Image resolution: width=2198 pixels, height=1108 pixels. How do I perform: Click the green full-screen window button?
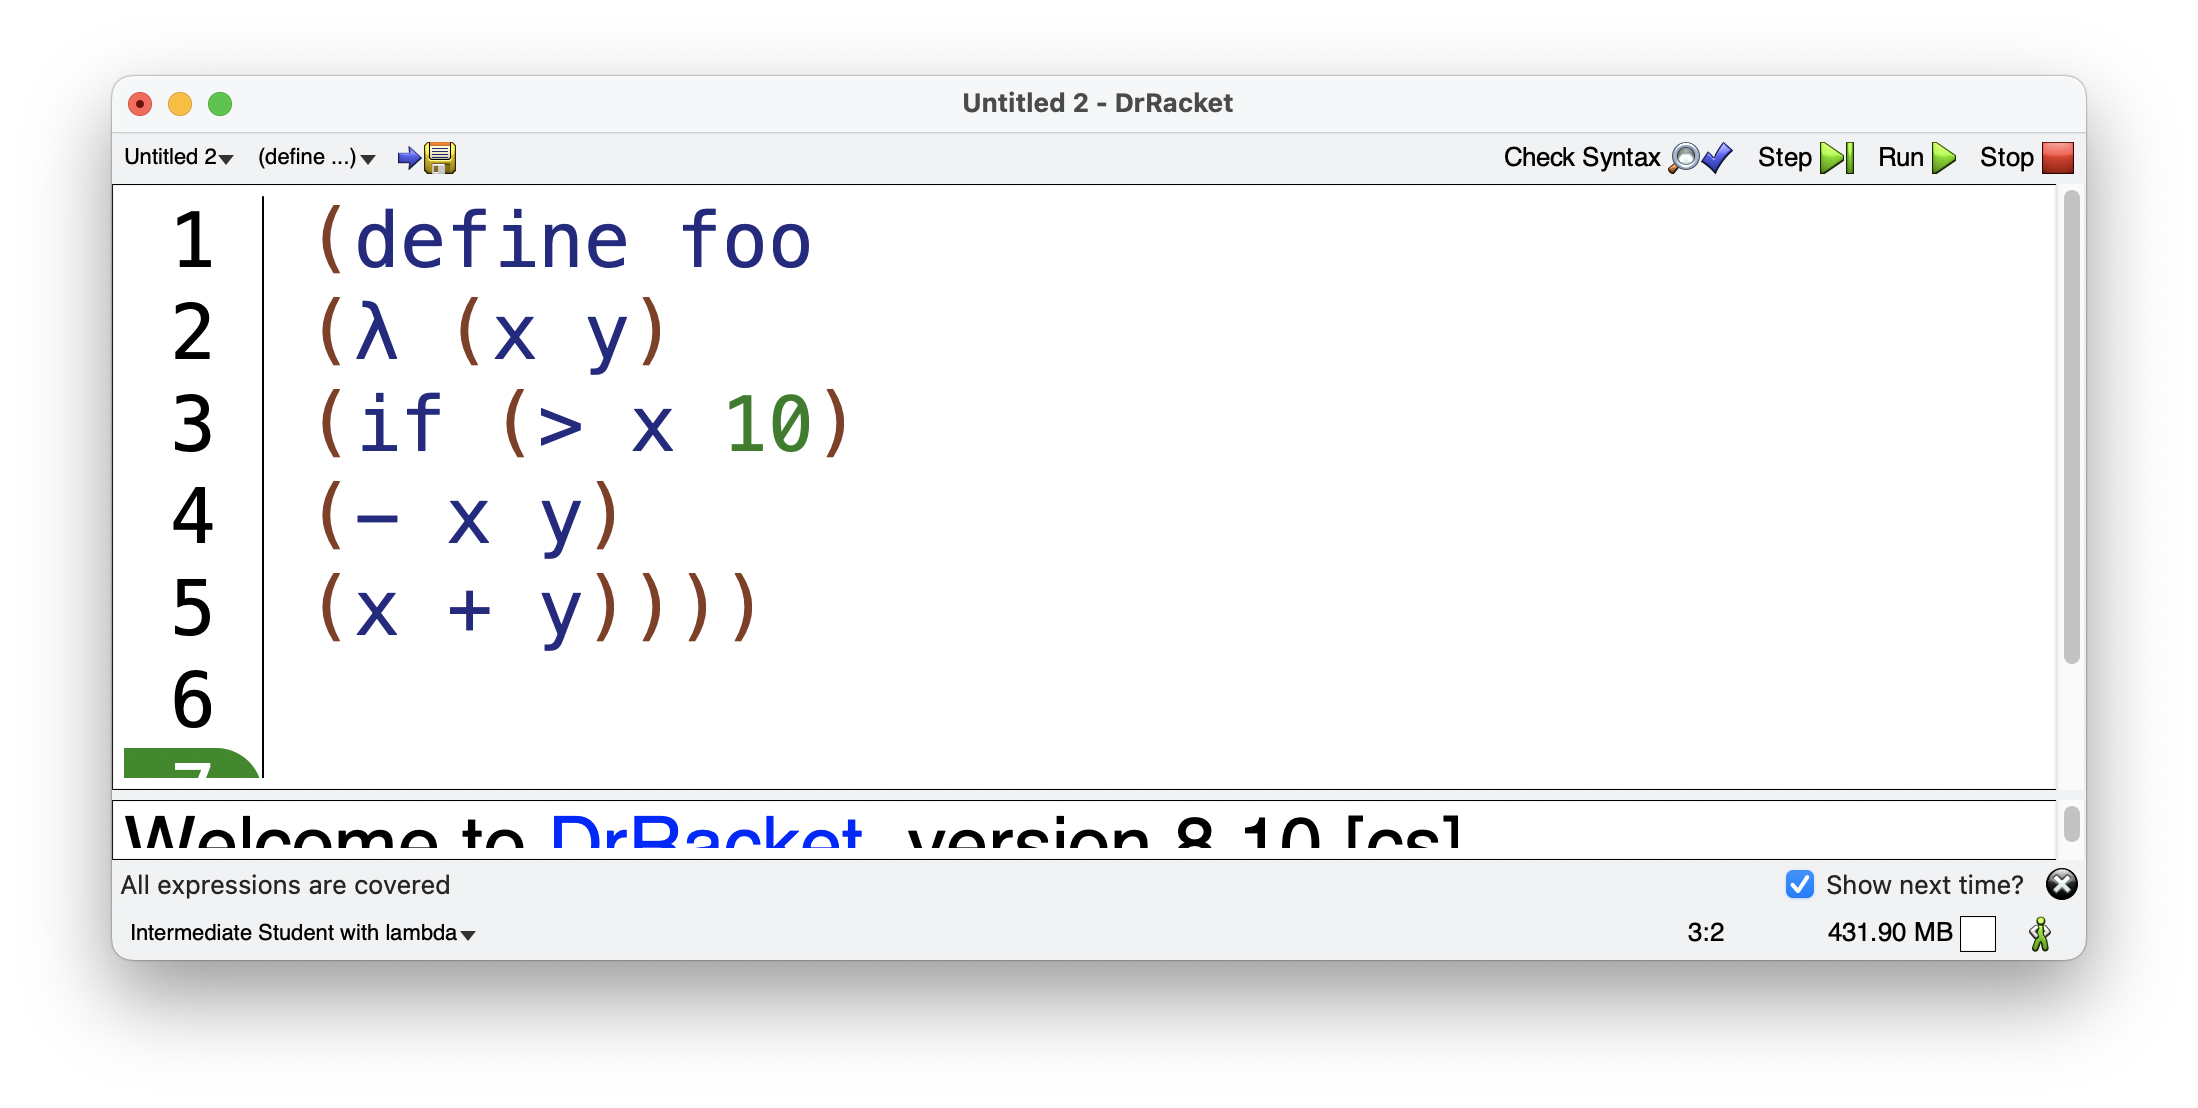[220, 104]
